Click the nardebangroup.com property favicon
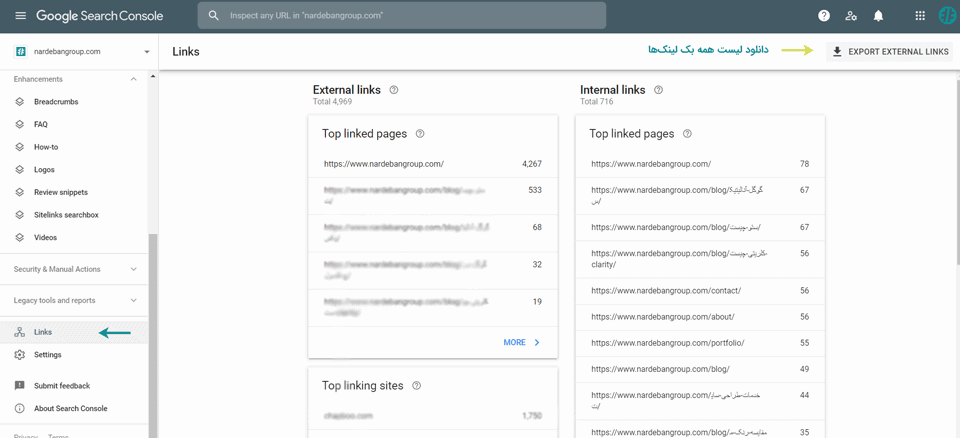This screenshot has height=438, width=960. (x=20, y=52)
